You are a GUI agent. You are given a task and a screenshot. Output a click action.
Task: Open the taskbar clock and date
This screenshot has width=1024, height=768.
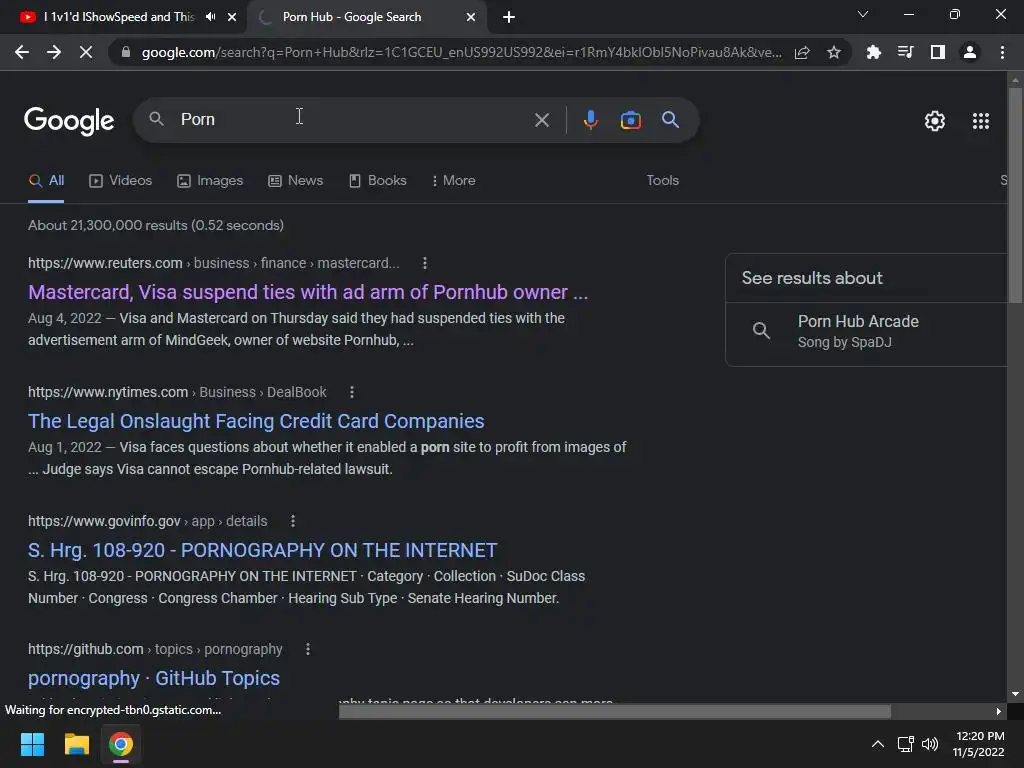978,744
